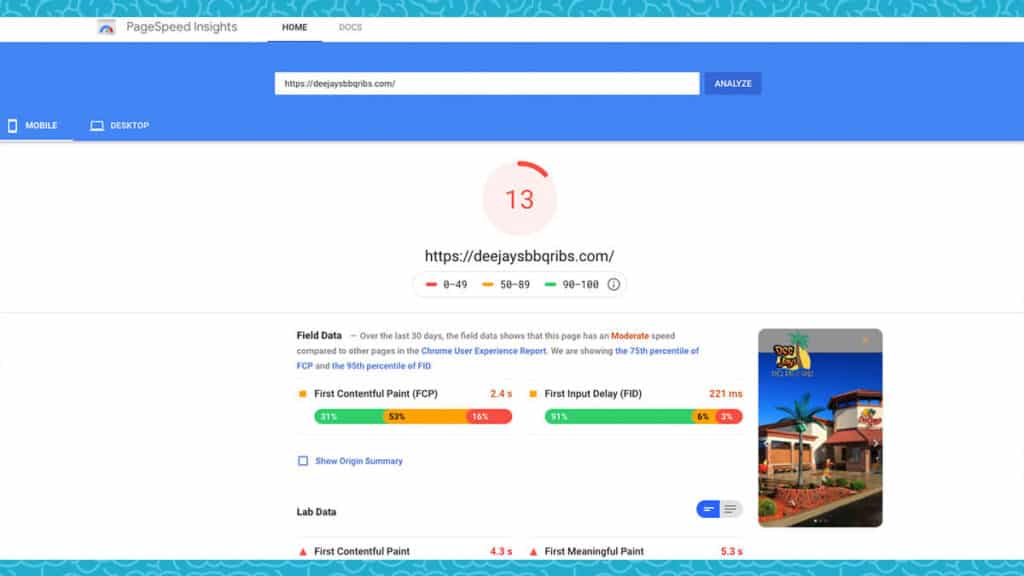
Task: Click the URL input field
Action: [487, 84]
